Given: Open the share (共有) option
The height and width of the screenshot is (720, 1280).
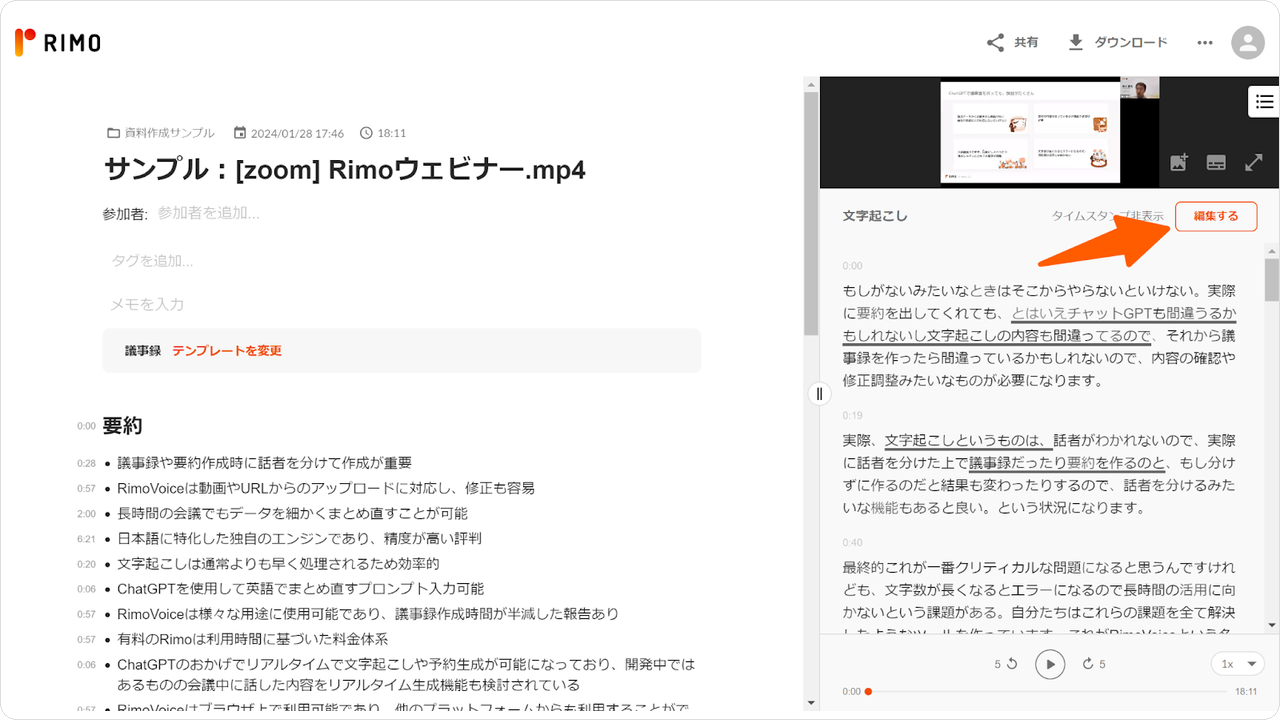Looking at the screenshot, I should click(x=1012, y=42).
